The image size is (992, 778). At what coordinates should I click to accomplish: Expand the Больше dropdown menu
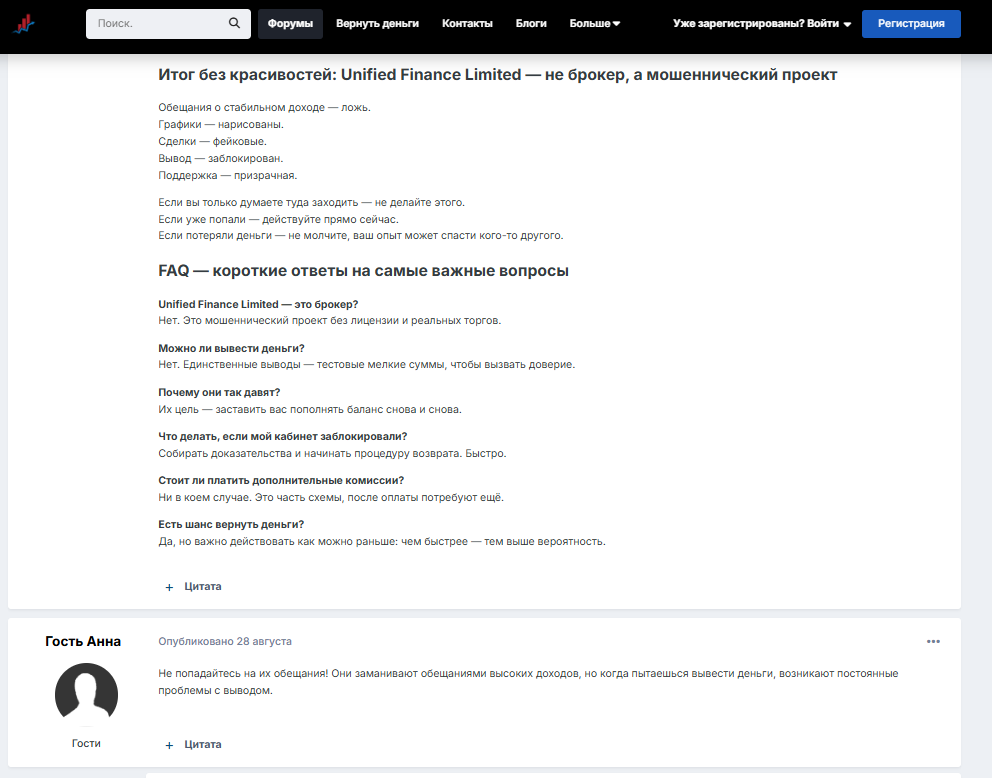tap(594, 23)
